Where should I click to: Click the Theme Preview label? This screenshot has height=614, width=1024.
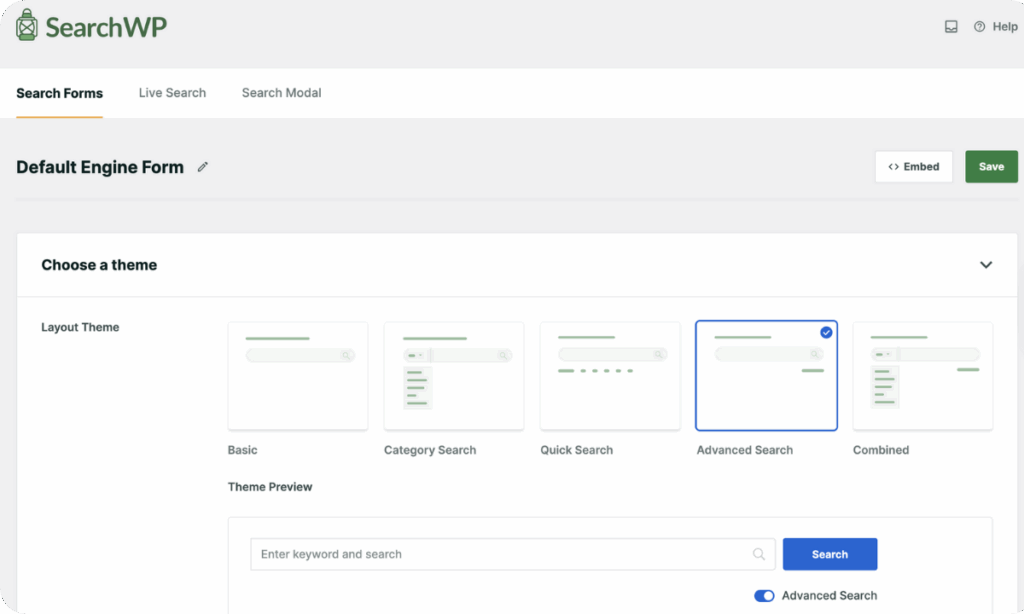pyautogui.click(x=270, y=487)
